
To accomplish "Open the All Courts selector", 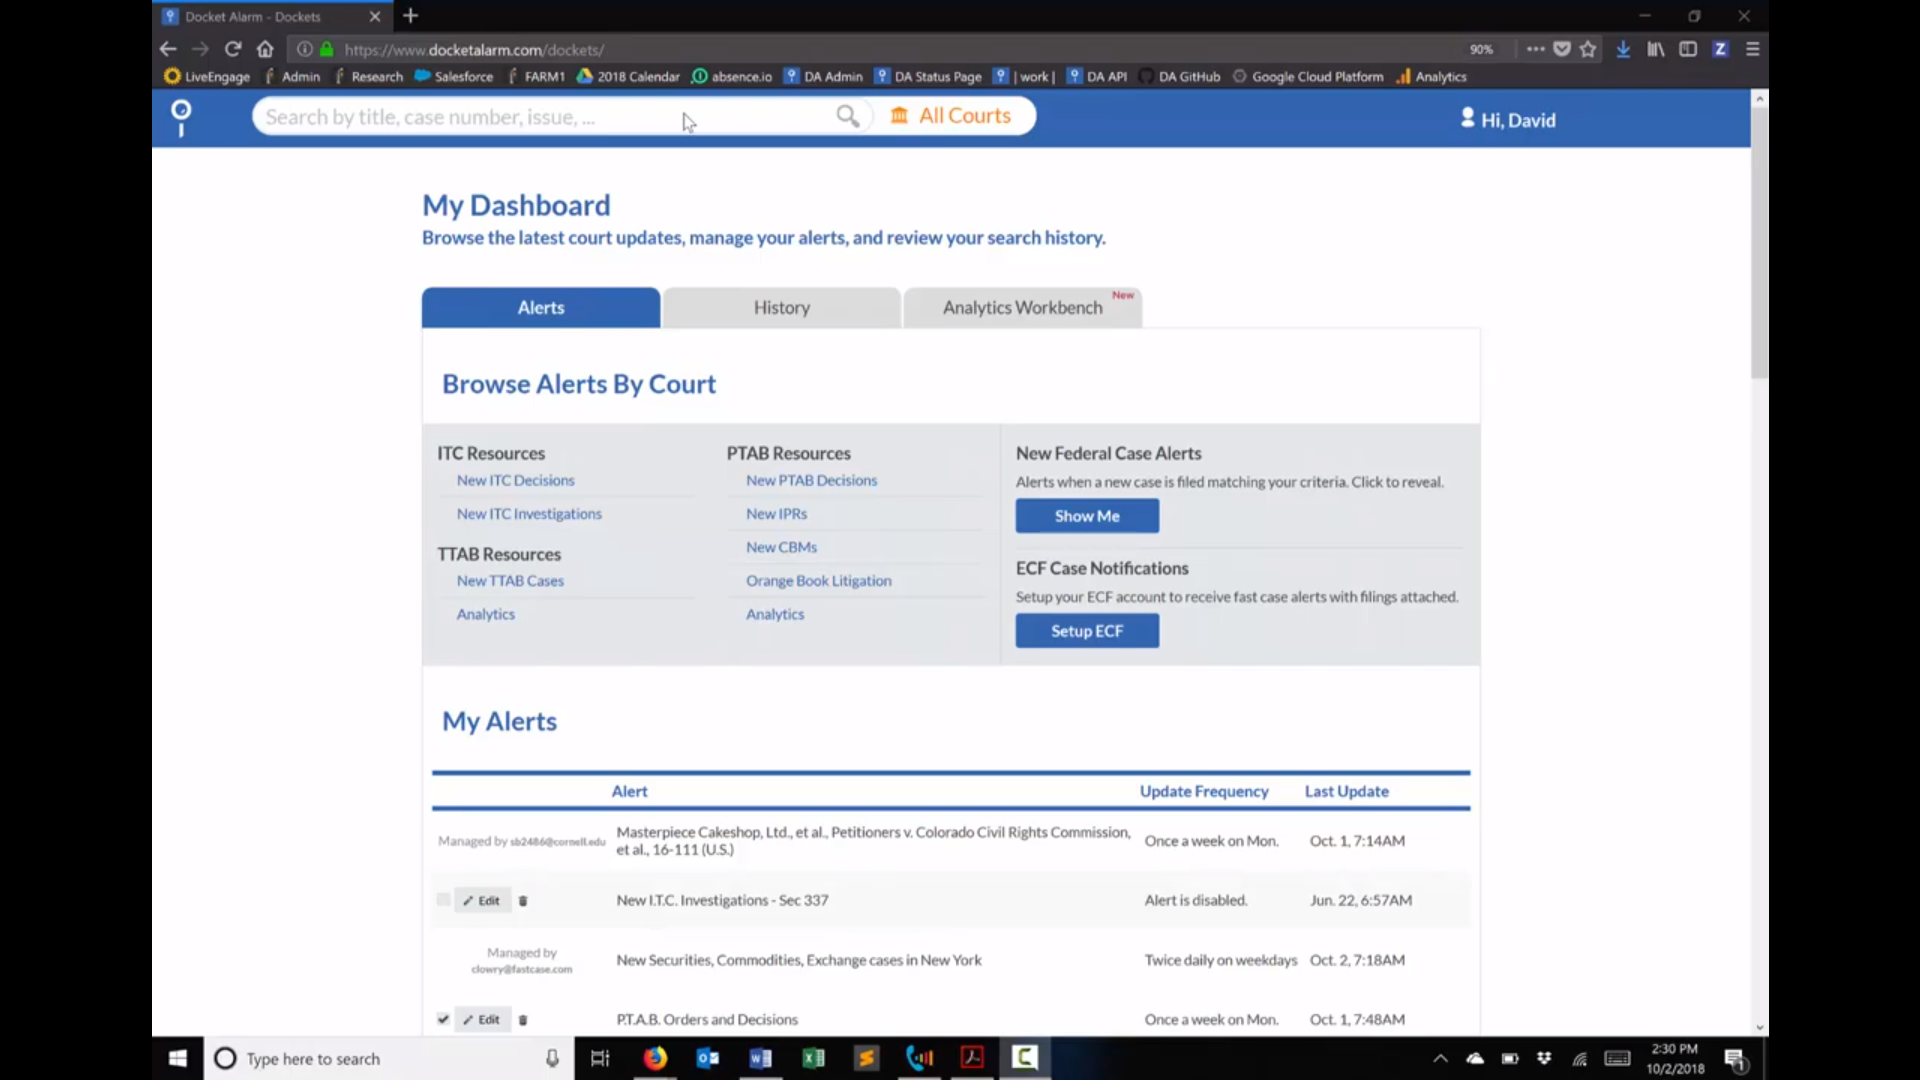I will (x=951, y=116).
